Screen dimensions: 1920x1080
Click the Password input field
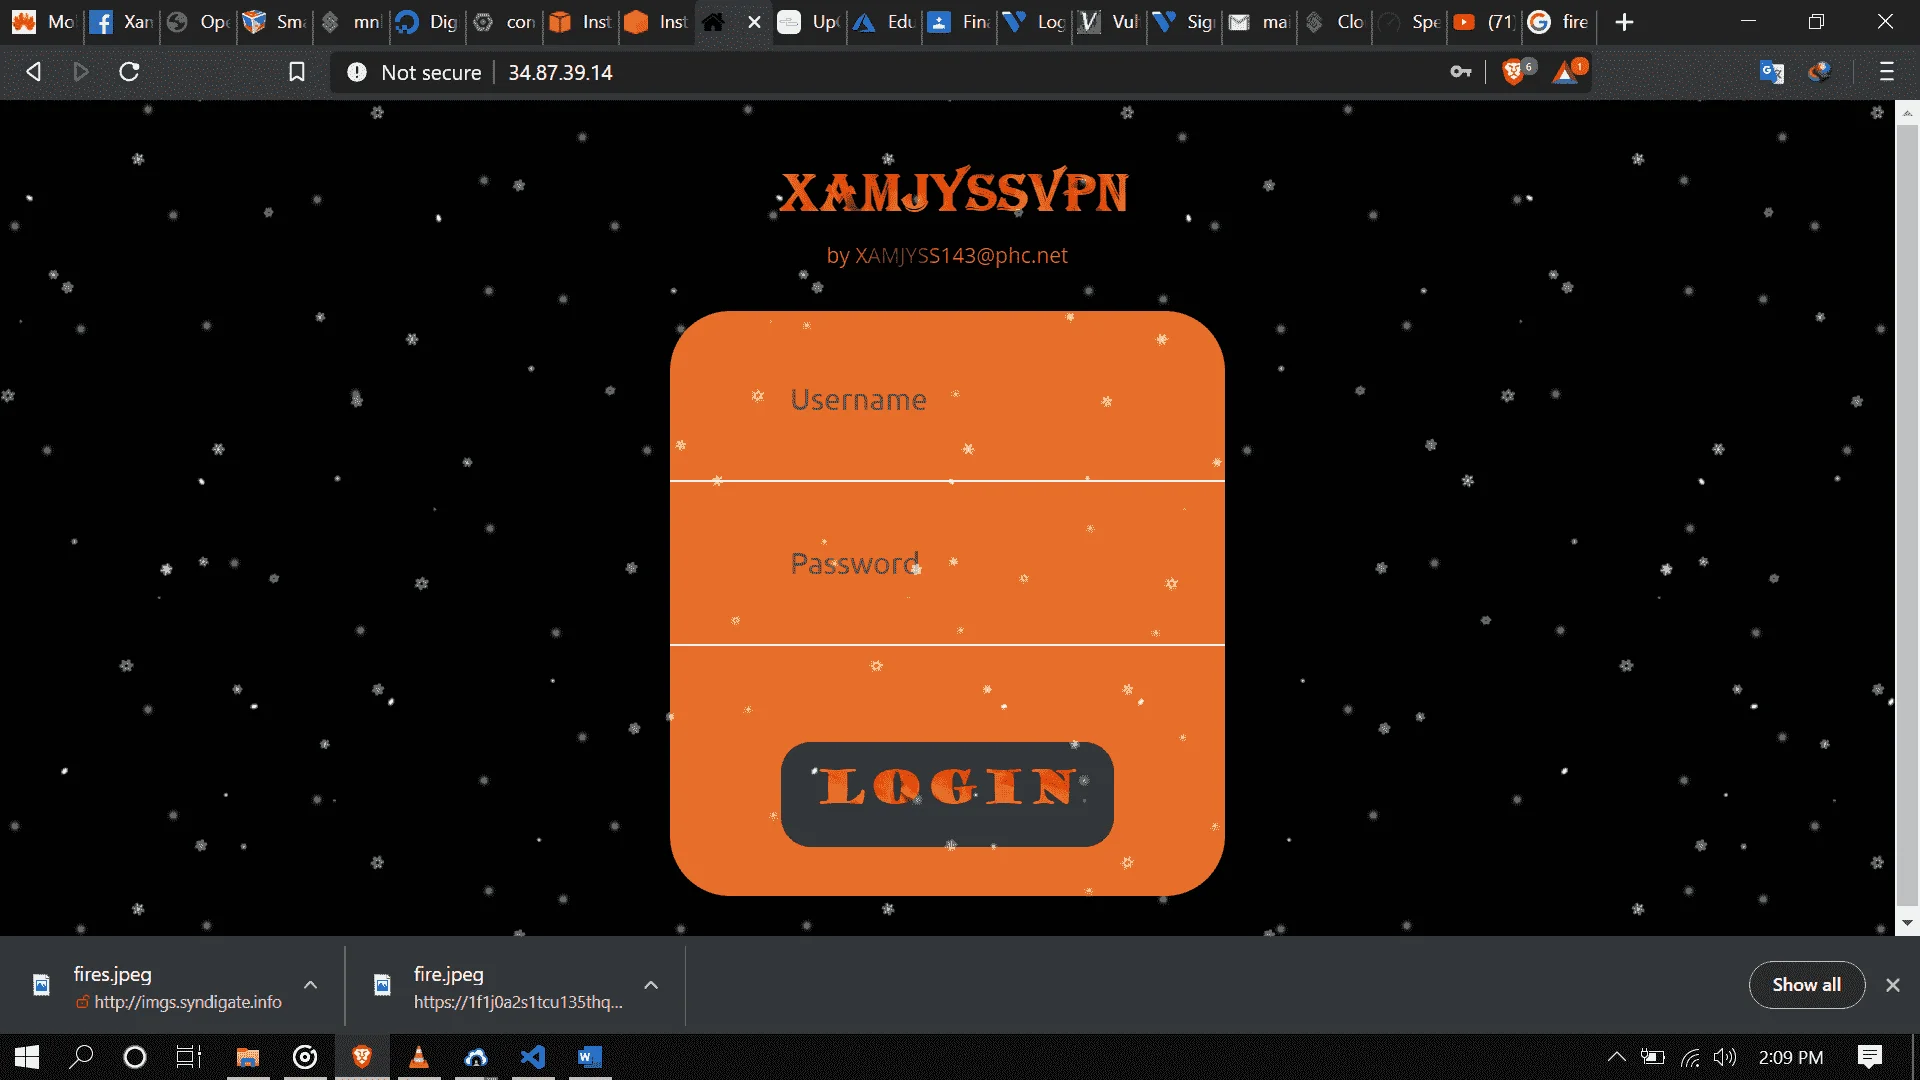click(x=947, y=564)
